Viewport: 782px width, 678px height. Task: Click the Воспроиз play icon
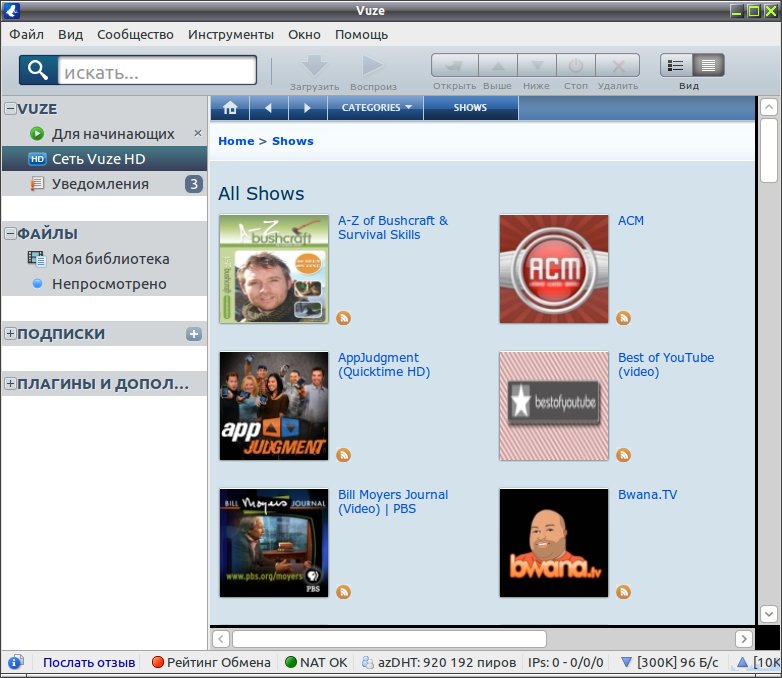[373, 65]
